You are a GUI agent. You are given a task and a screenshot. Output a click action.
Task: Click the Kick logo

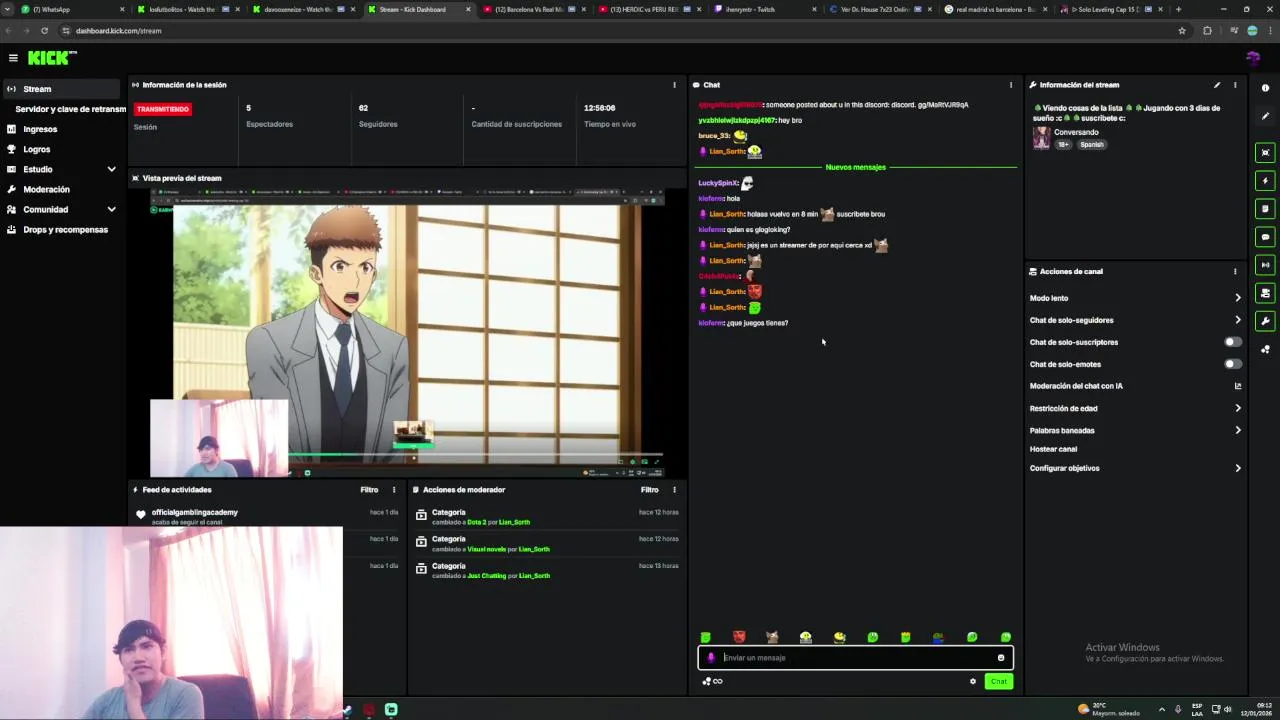click(x=52, y=58)
